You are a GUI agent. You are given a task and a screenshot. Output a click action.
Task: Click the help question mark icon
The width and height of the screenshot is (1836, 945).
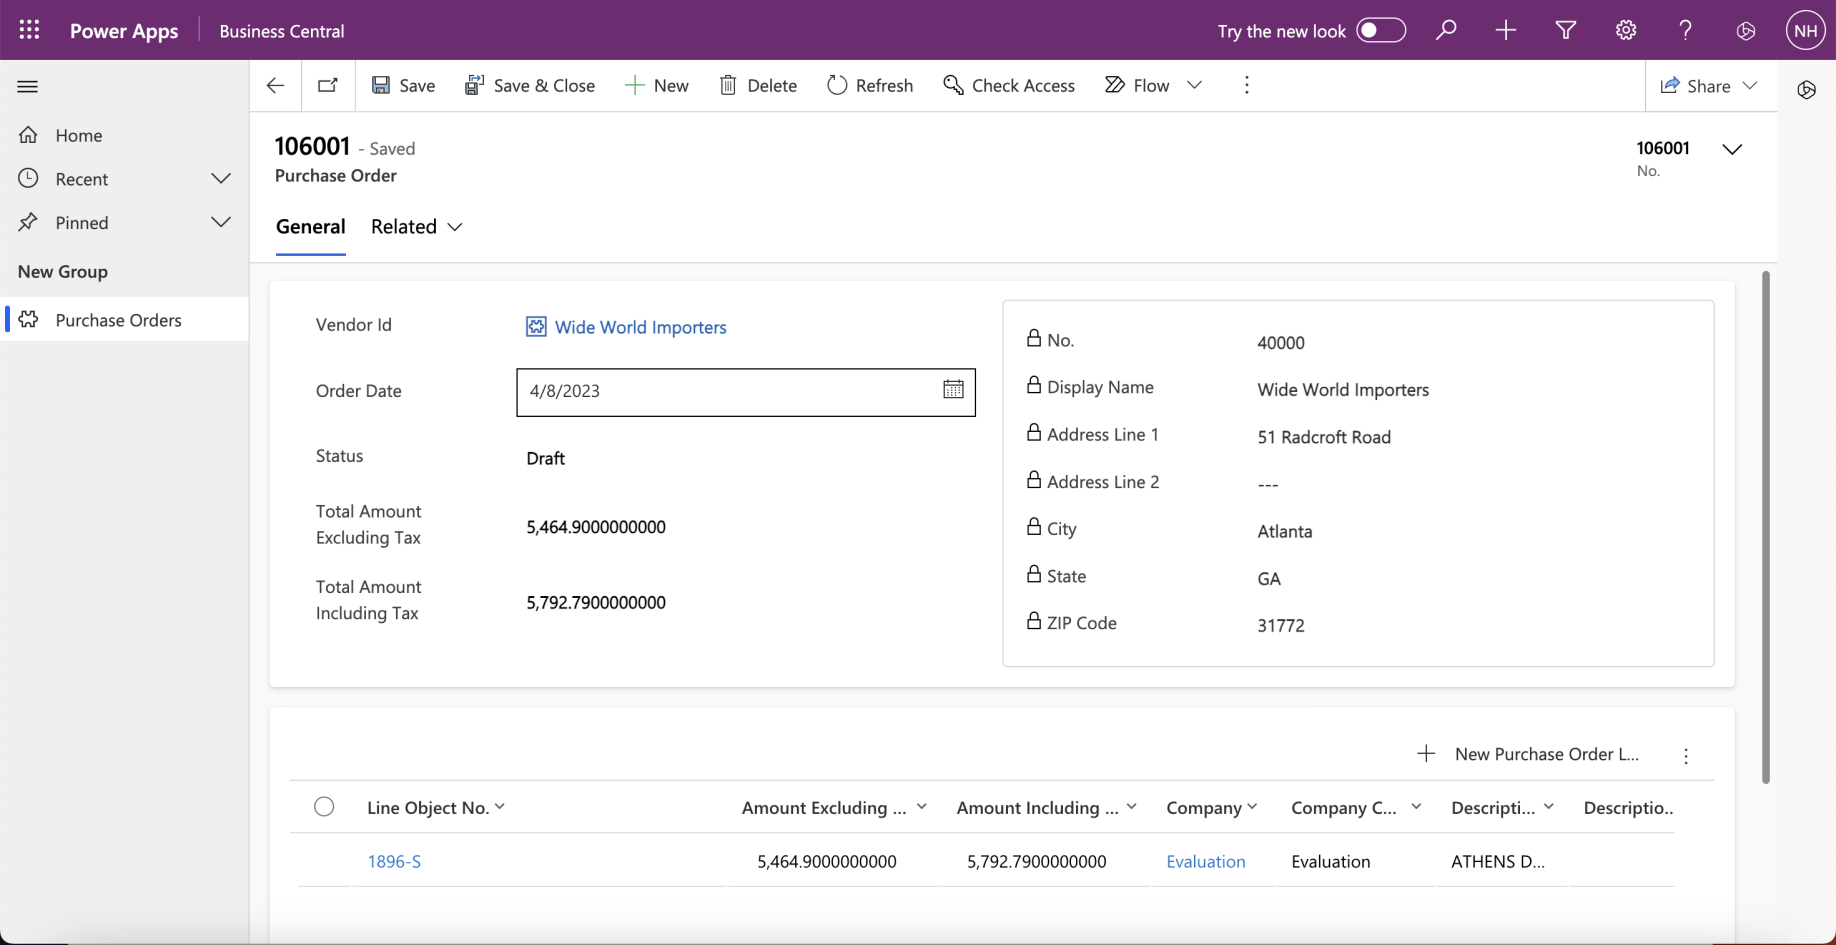[1686, 30]
